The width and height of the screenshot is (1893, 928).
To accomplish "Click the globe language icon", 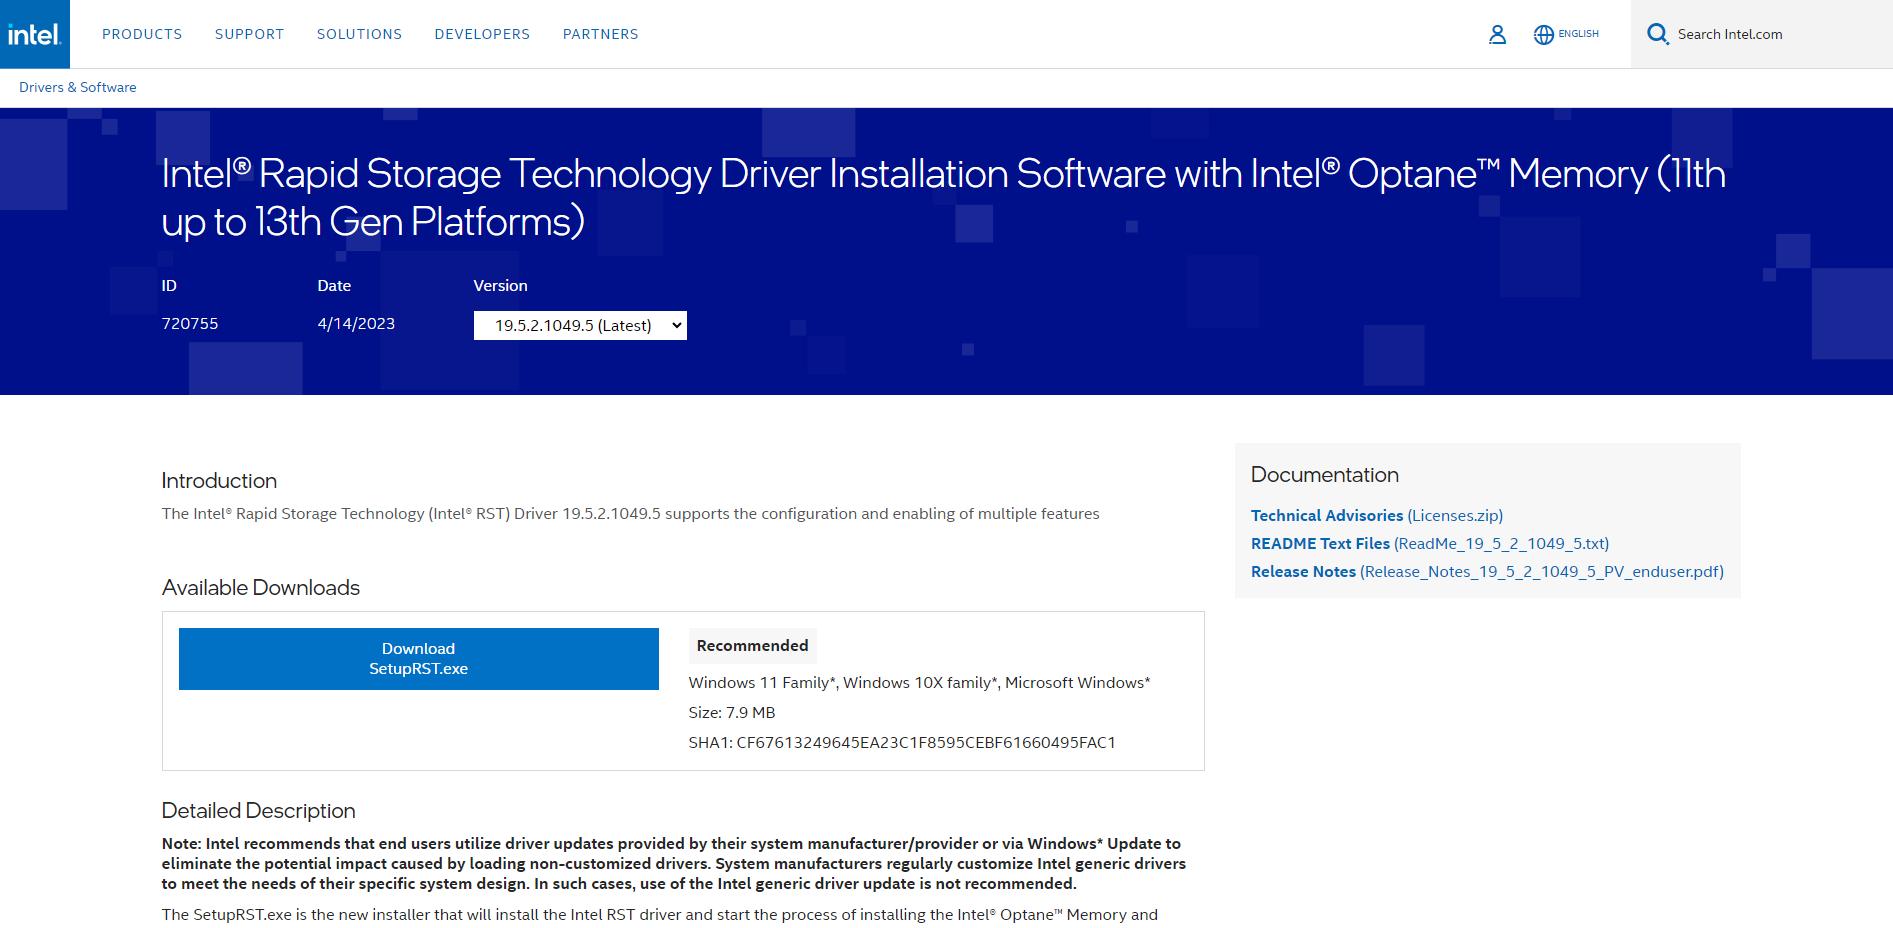I will point(1543,35).
